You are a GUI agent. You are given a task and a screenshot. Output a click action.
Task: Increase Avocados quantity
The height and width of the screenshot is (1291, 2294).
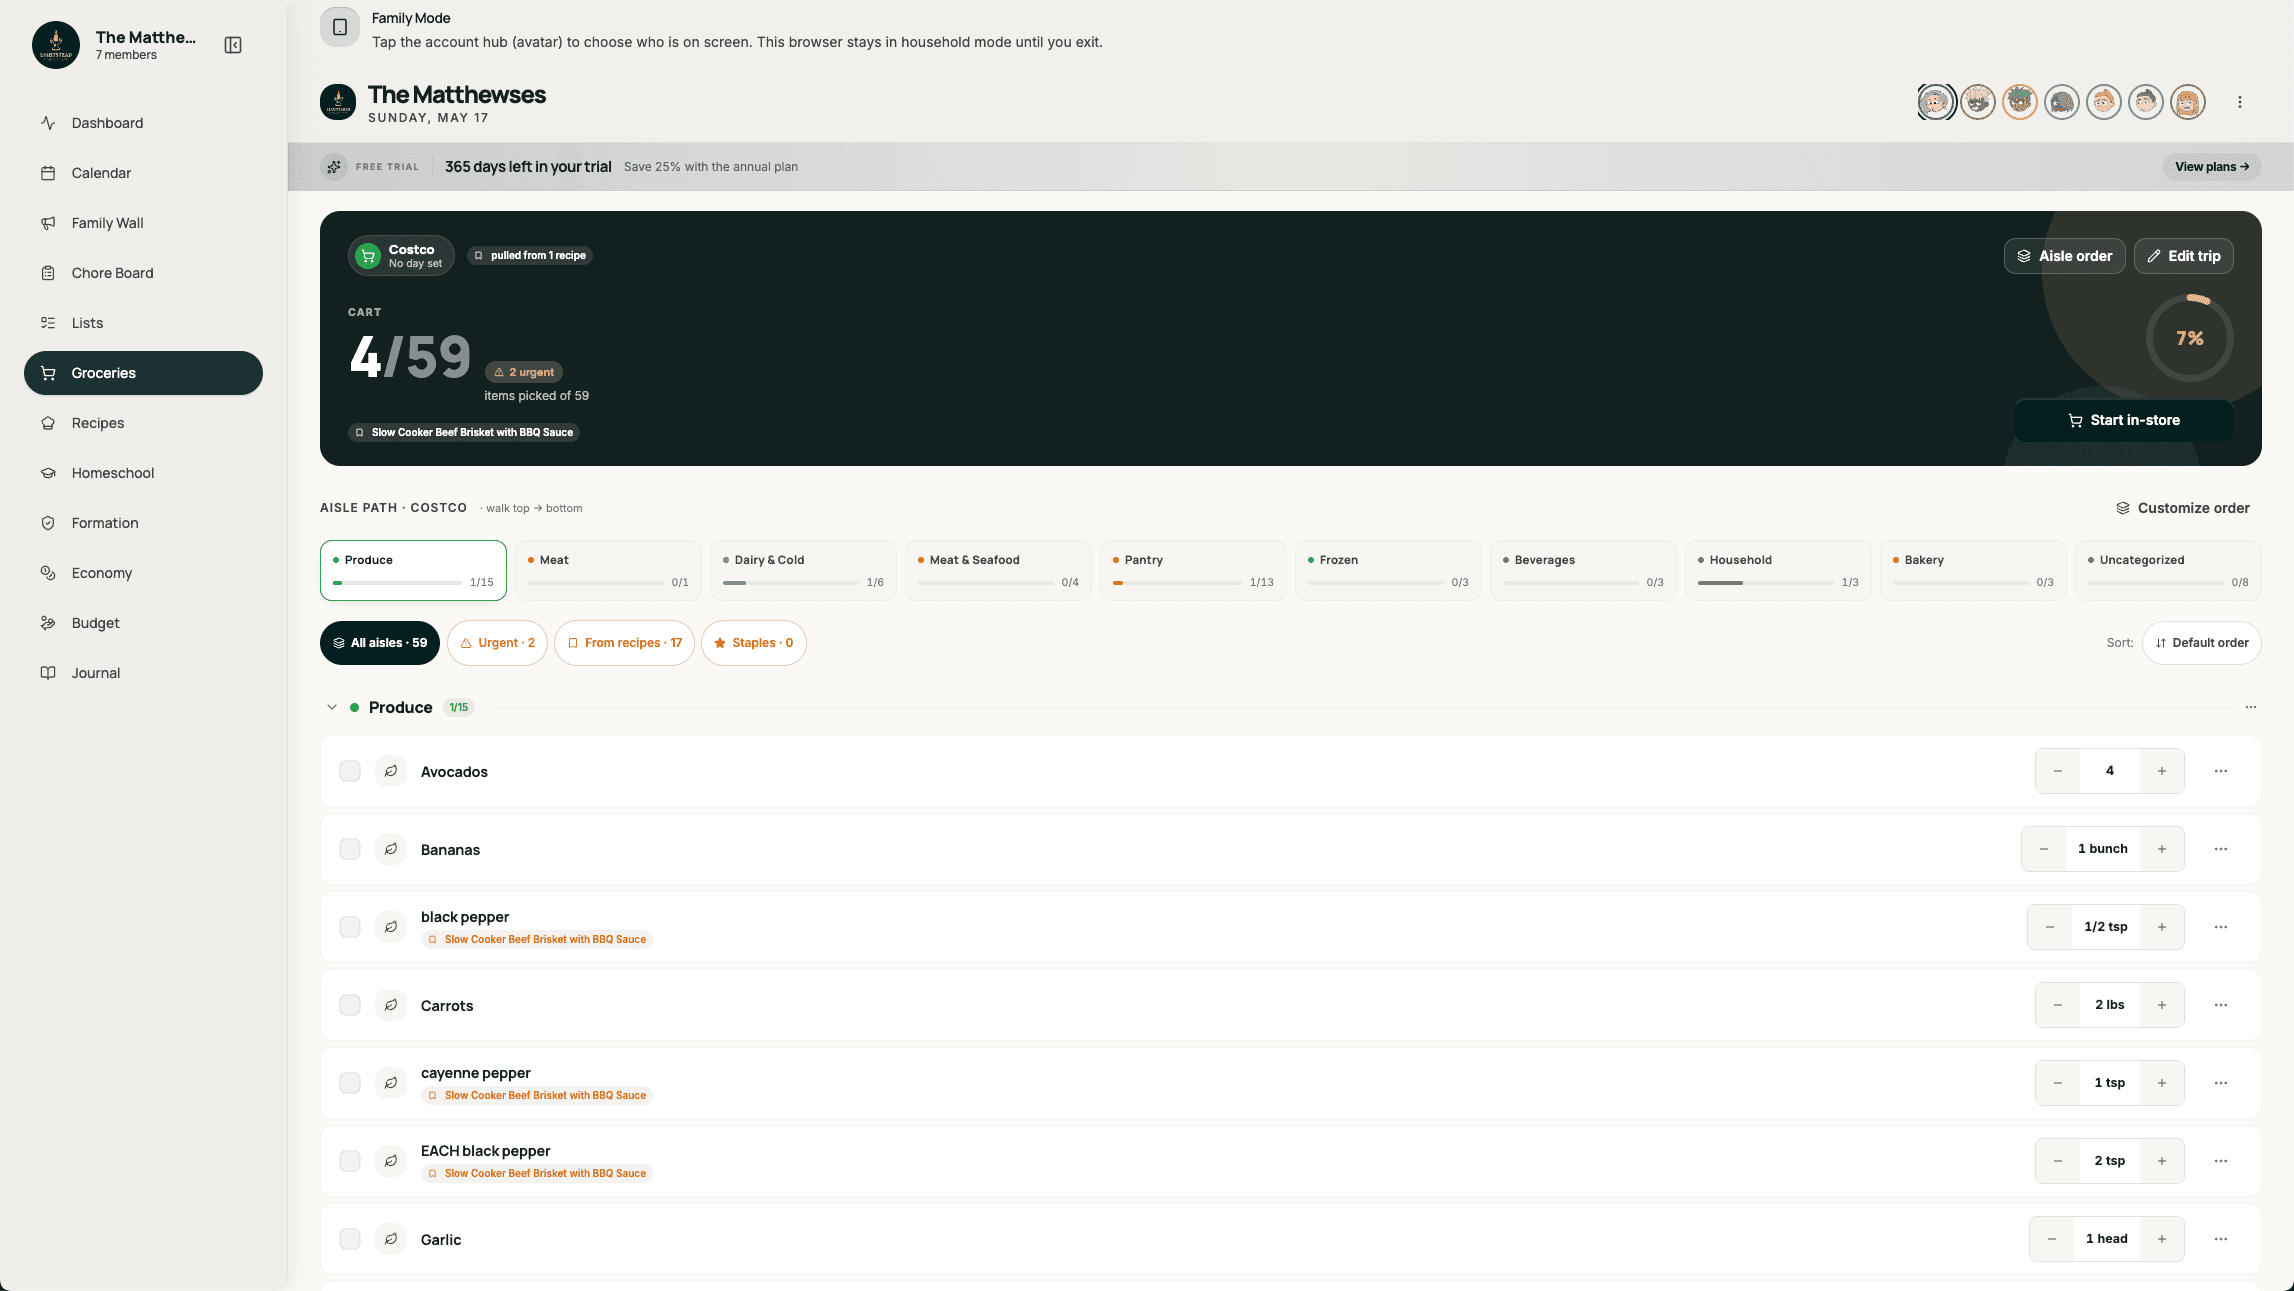click(2162, 771)
